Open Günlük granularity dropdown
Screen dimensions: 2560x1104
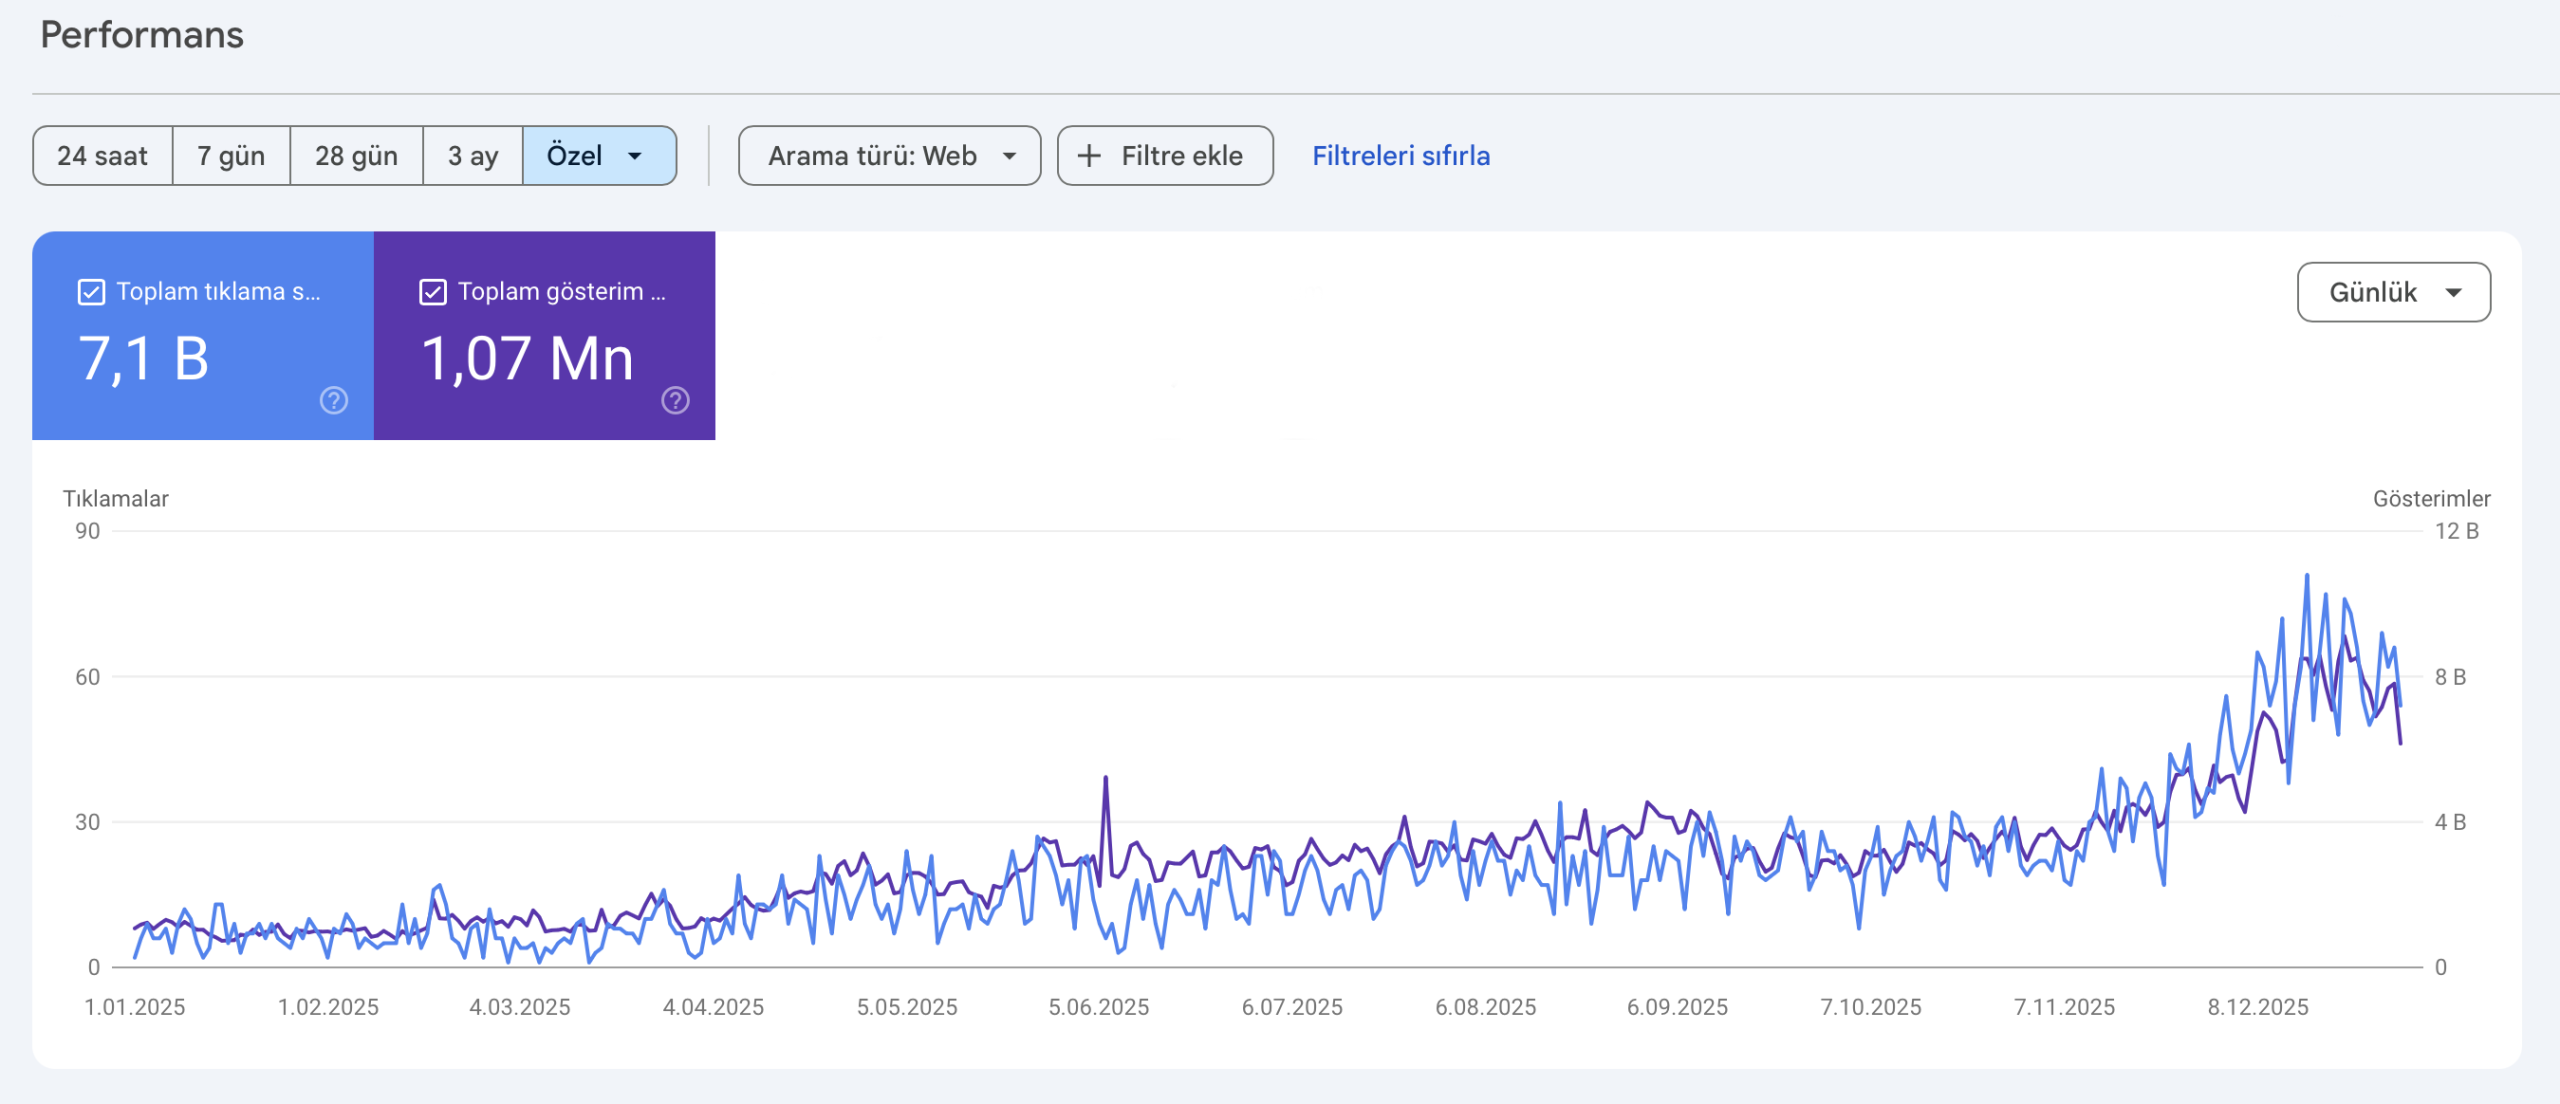point(2392,292)
